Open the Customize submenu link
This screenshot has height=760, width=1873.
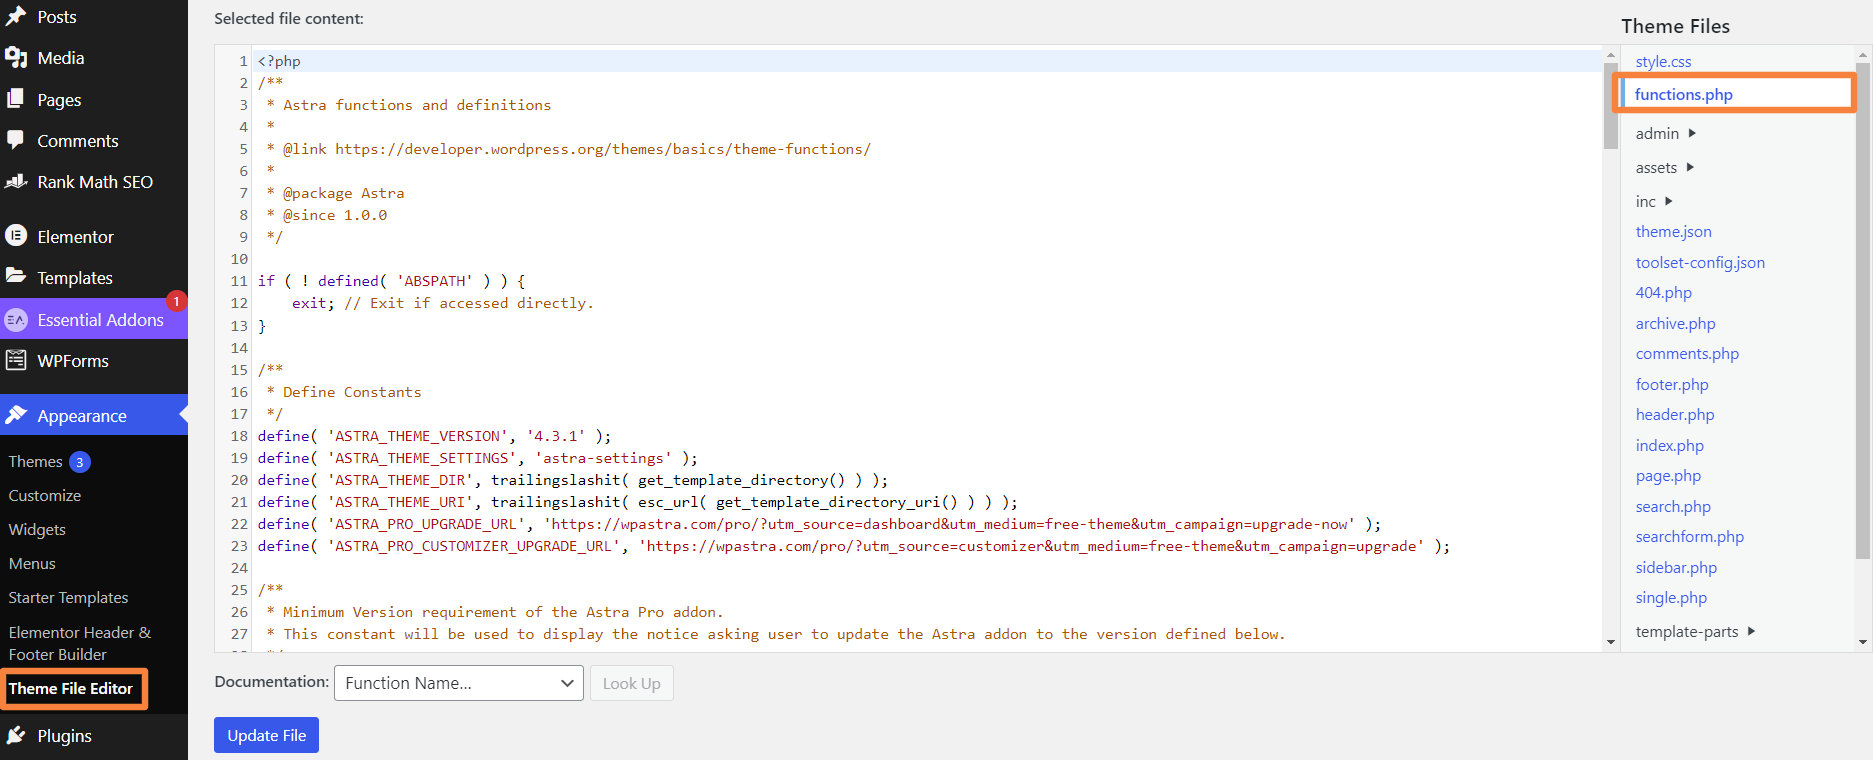45,495
